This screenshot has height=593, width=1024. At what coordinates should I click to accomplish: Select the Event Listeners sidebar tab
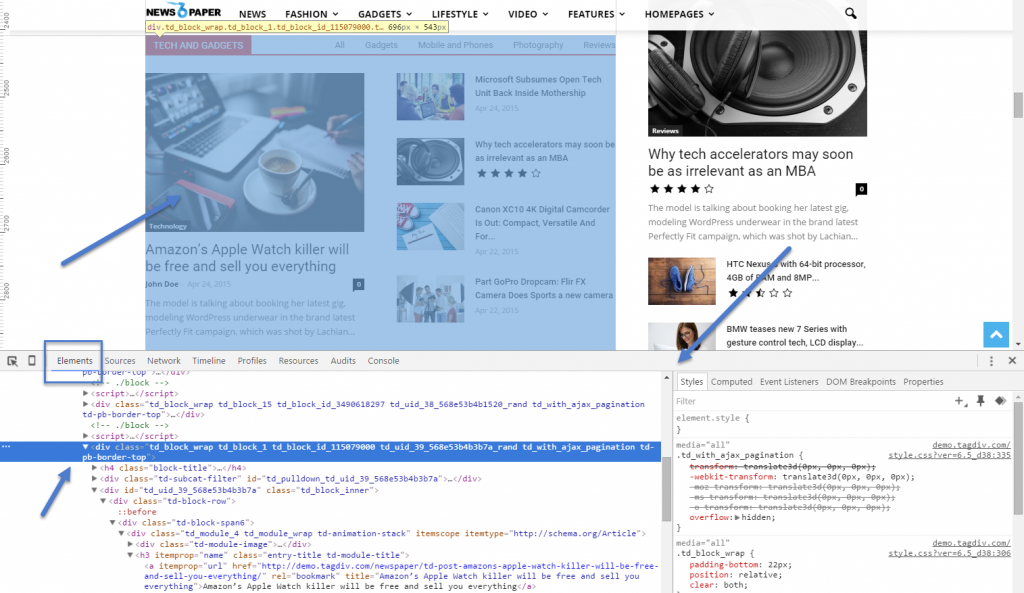click(x=789, y=381)
